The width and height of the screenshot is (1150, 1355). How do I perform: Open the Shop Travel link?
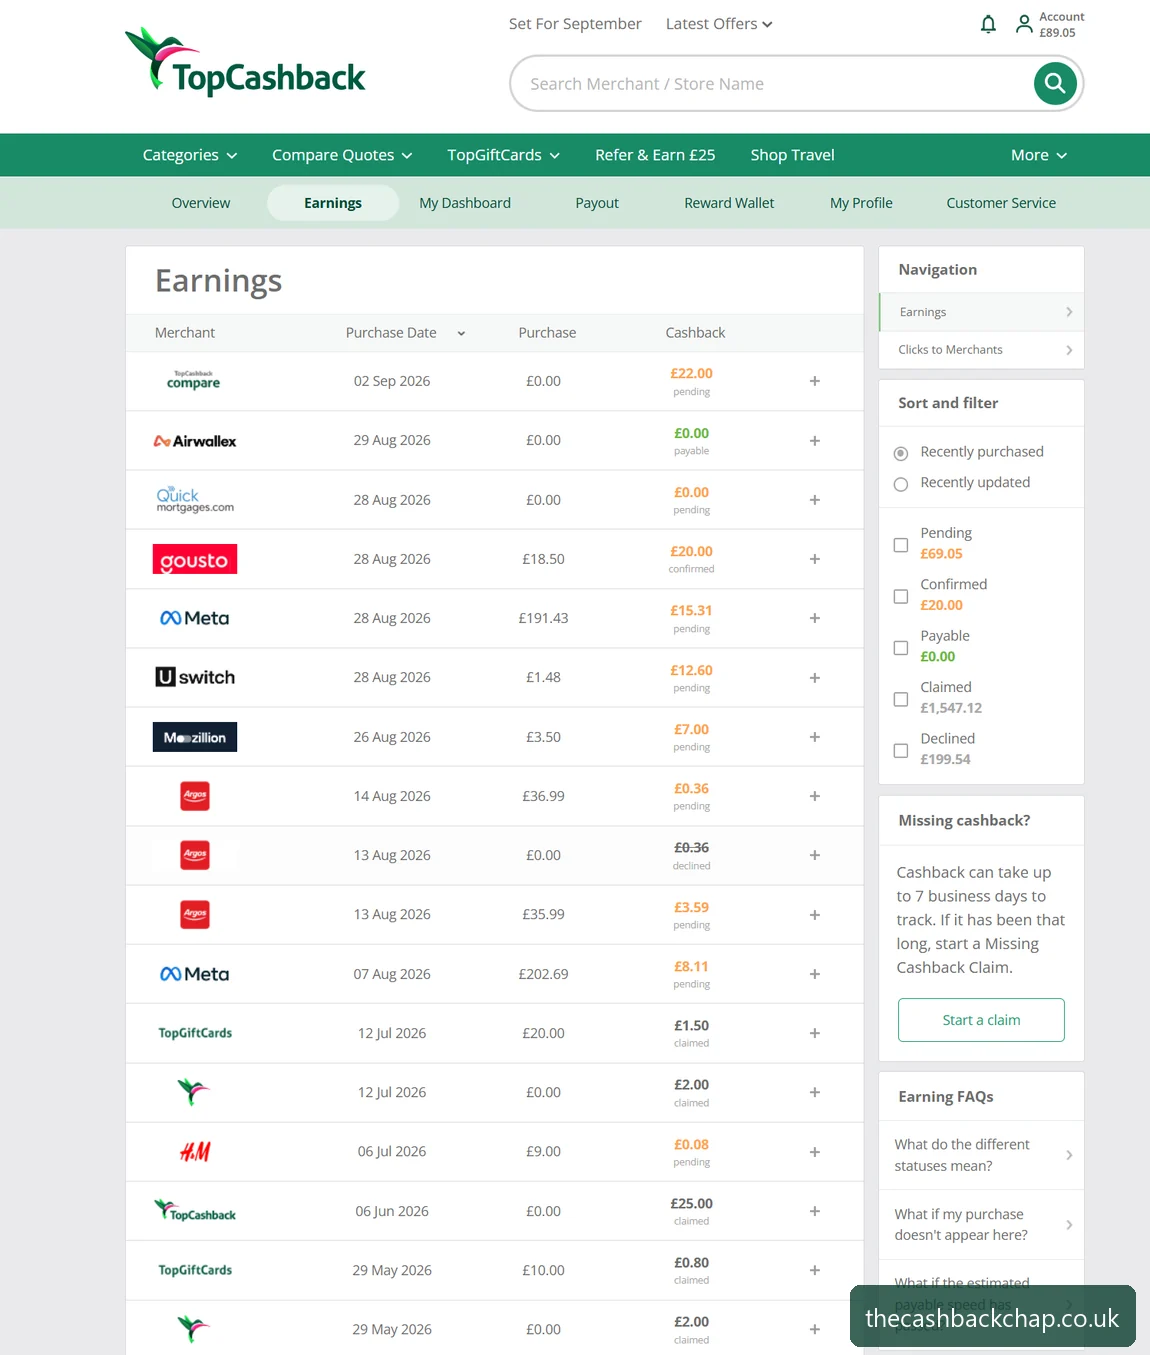(x=792, y=155)
